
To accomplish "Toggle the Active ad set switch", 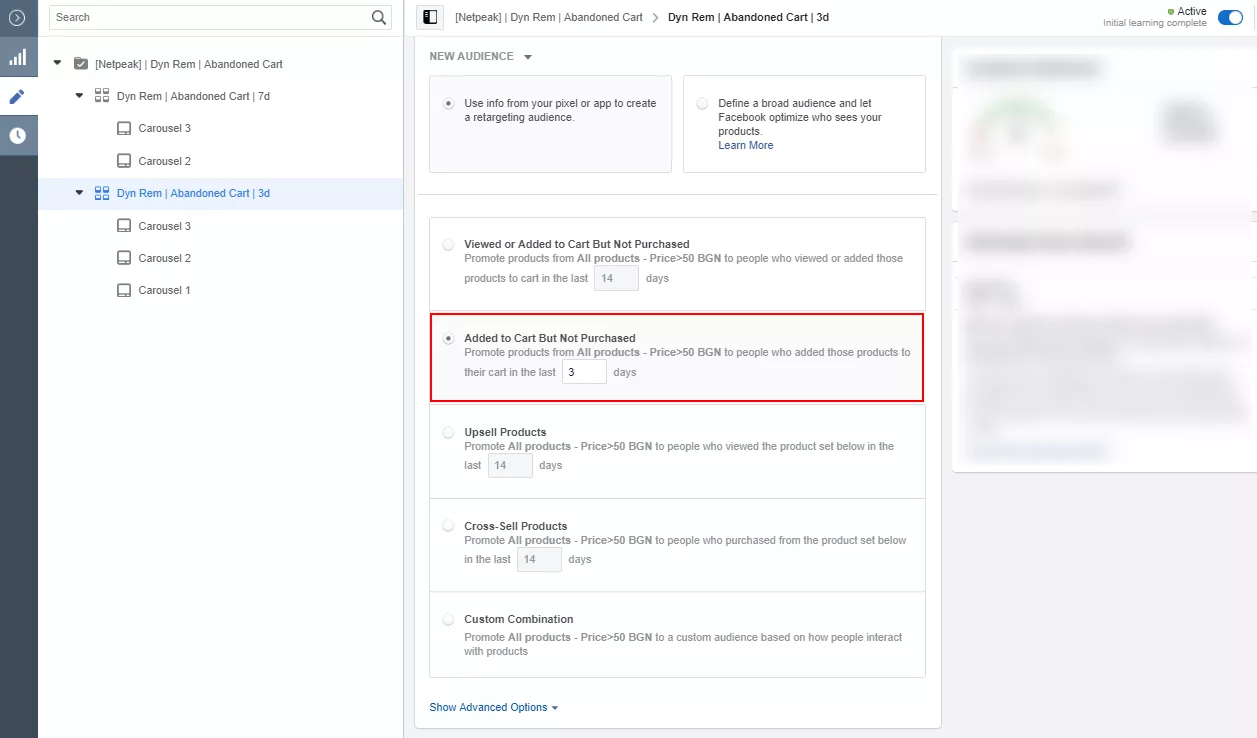I will [1230, 18].
